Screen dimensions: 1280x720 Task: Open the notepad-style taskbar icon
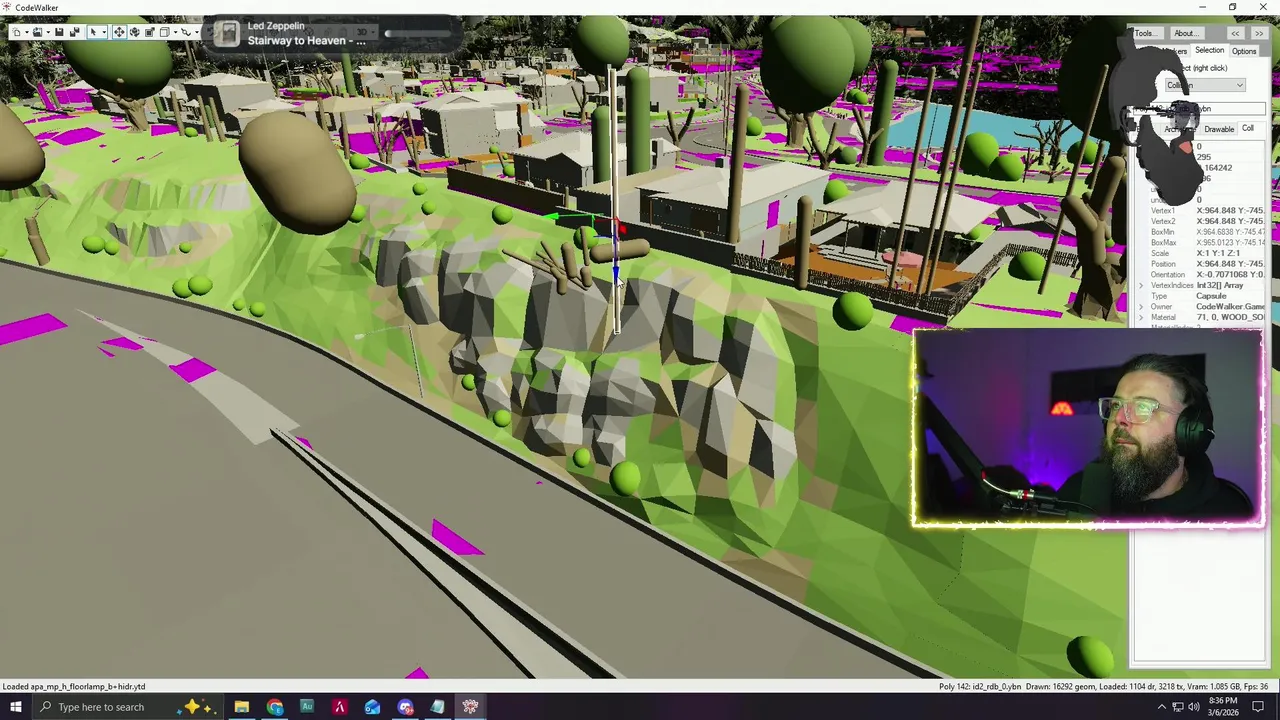point(437,707)
